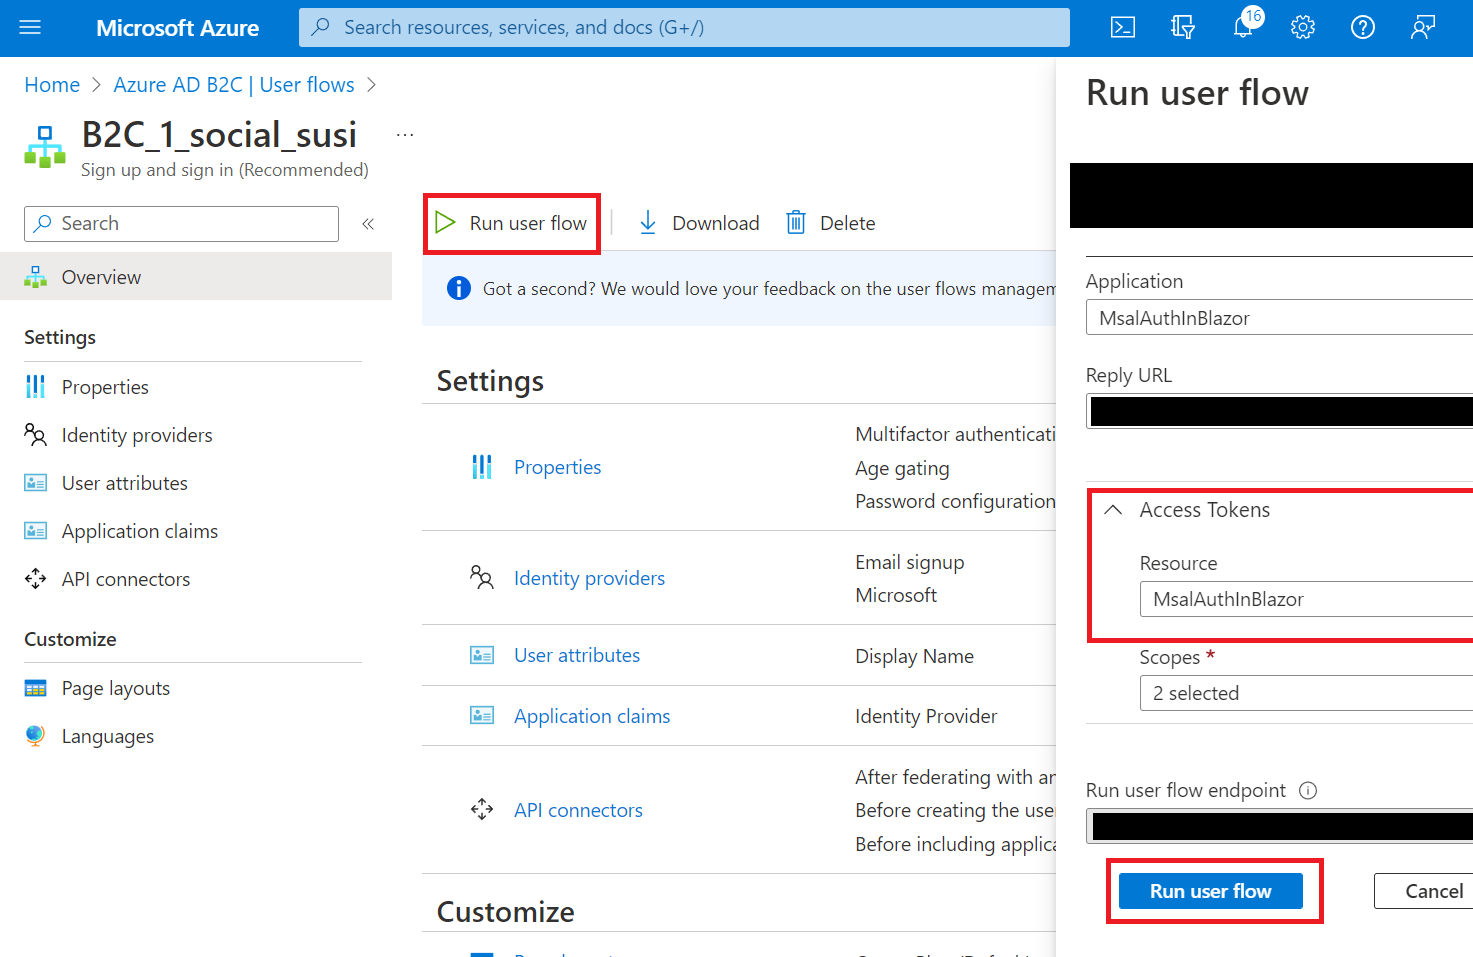
Task: Click the B2C_1_social_susi user flow icon
Action: [x=45, y=147]
